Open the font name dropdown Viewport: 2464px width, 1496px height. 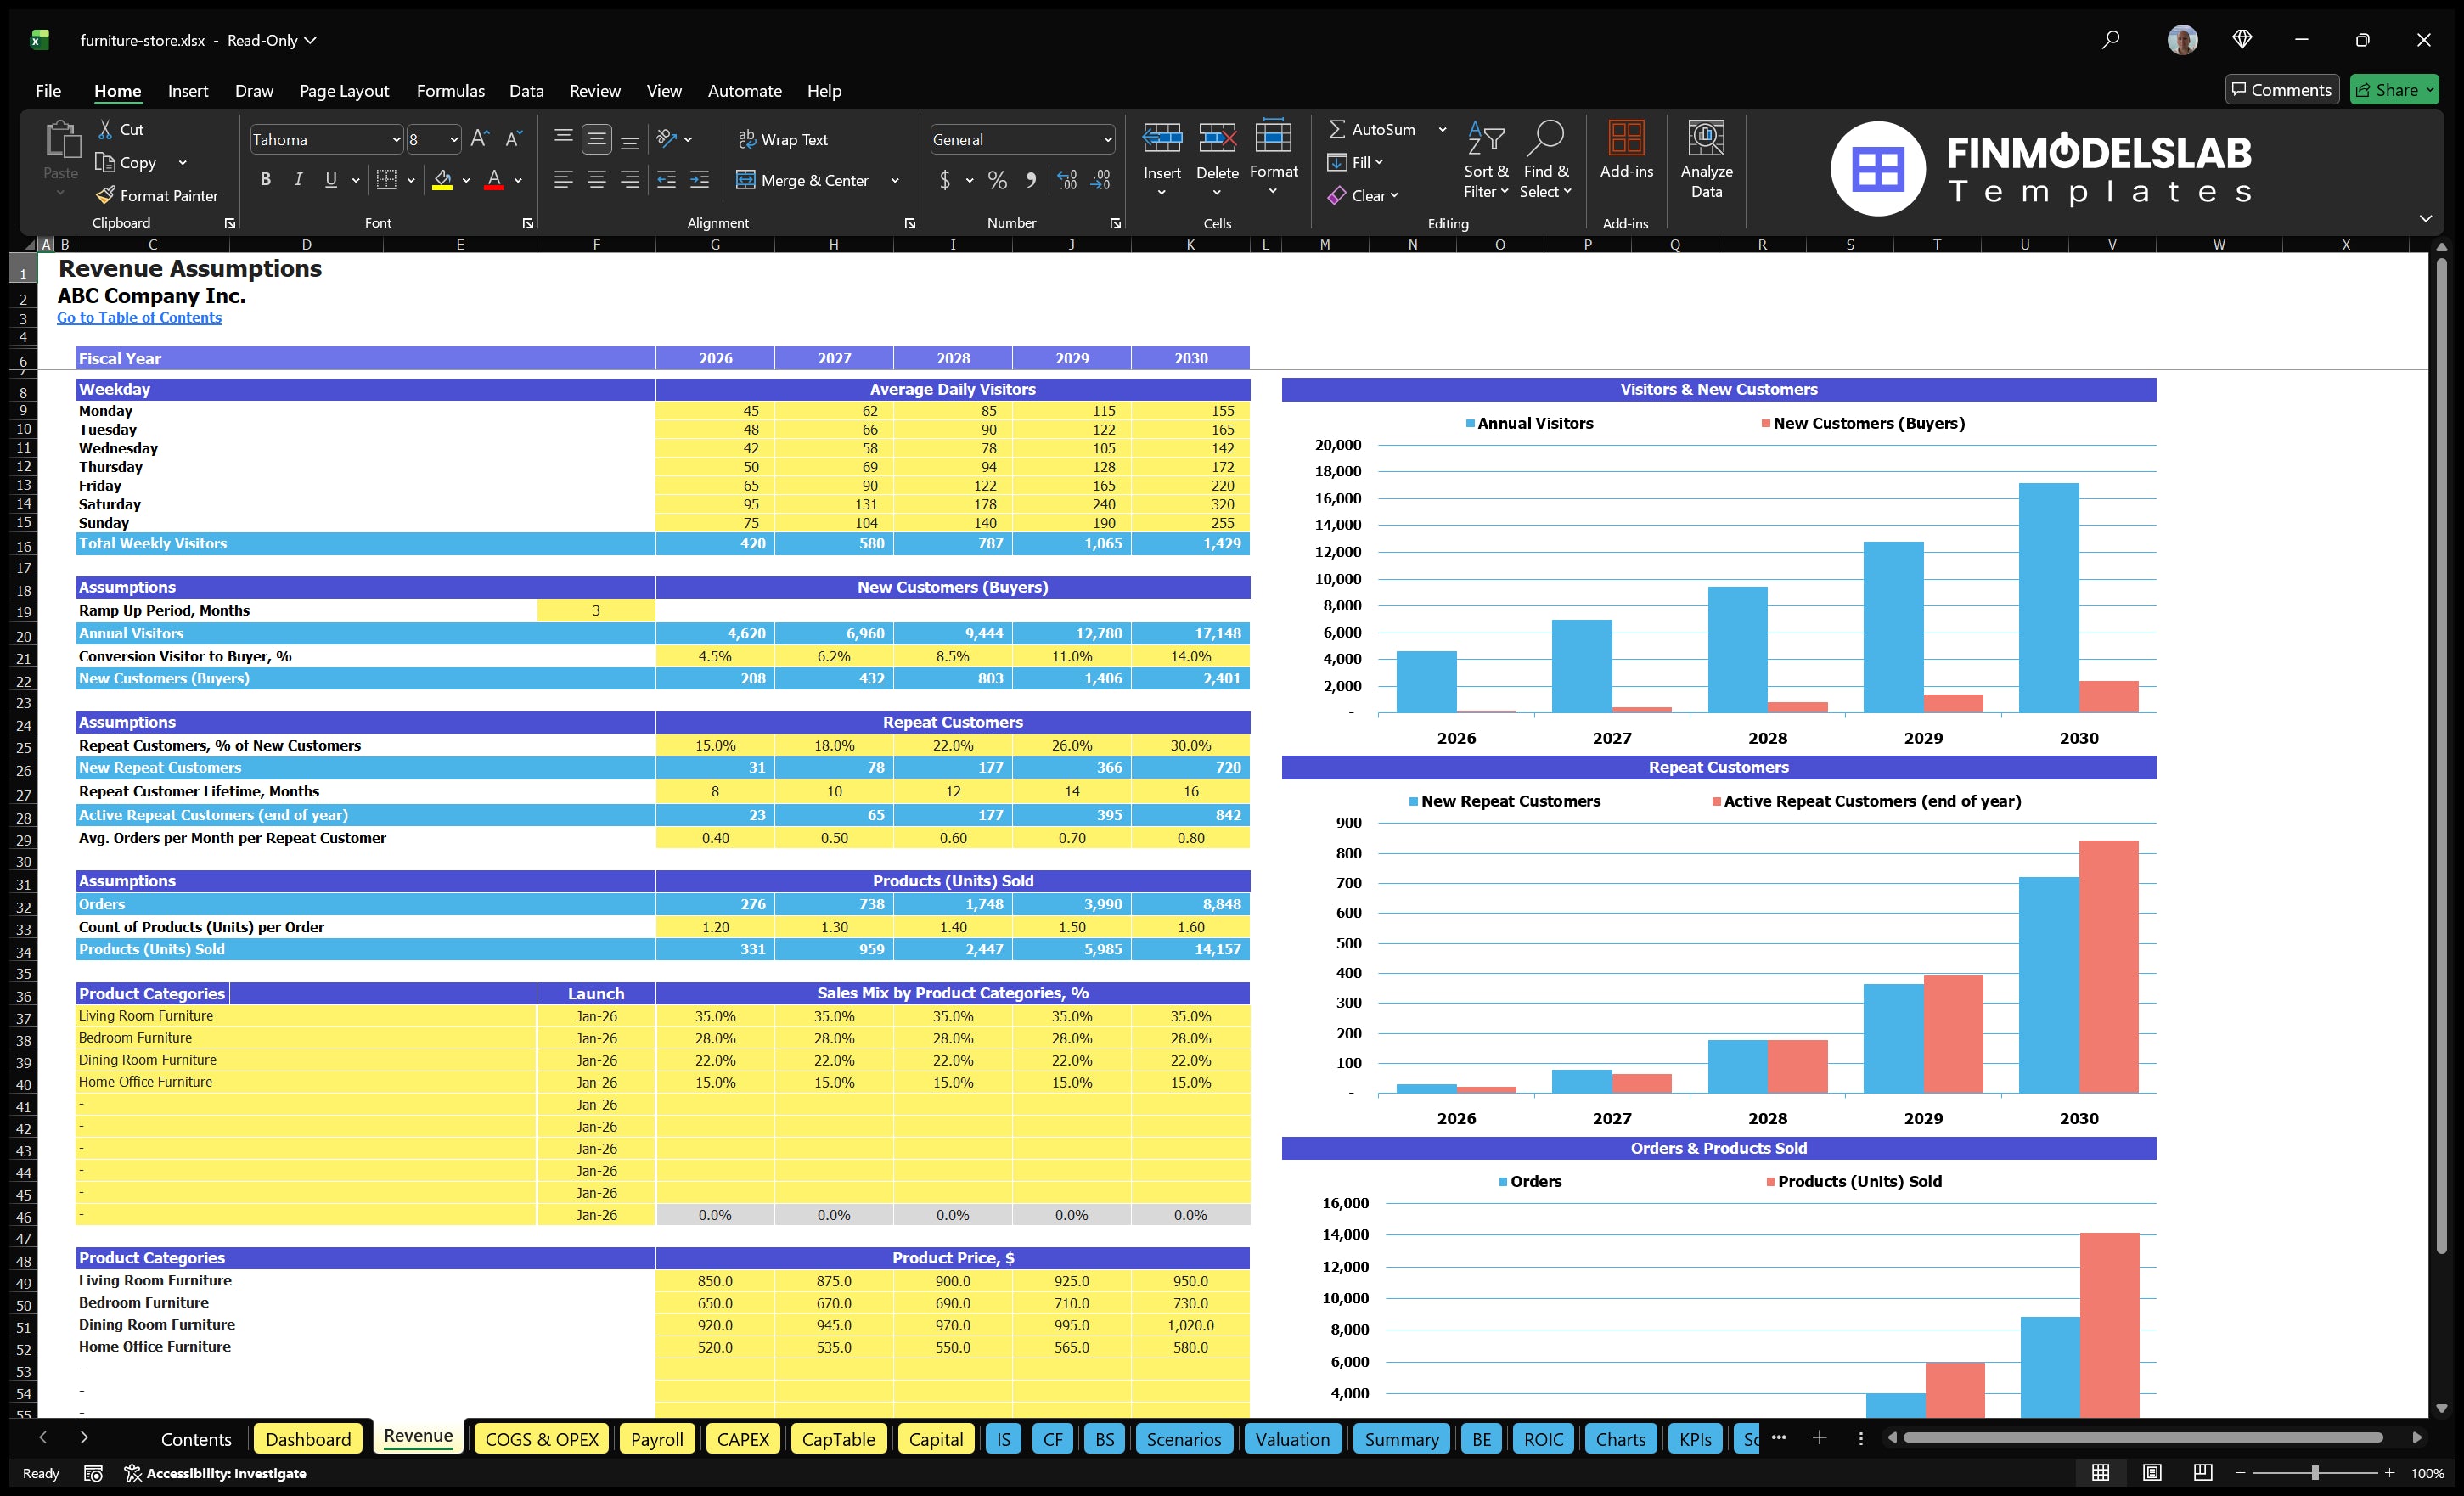[394, 139]
